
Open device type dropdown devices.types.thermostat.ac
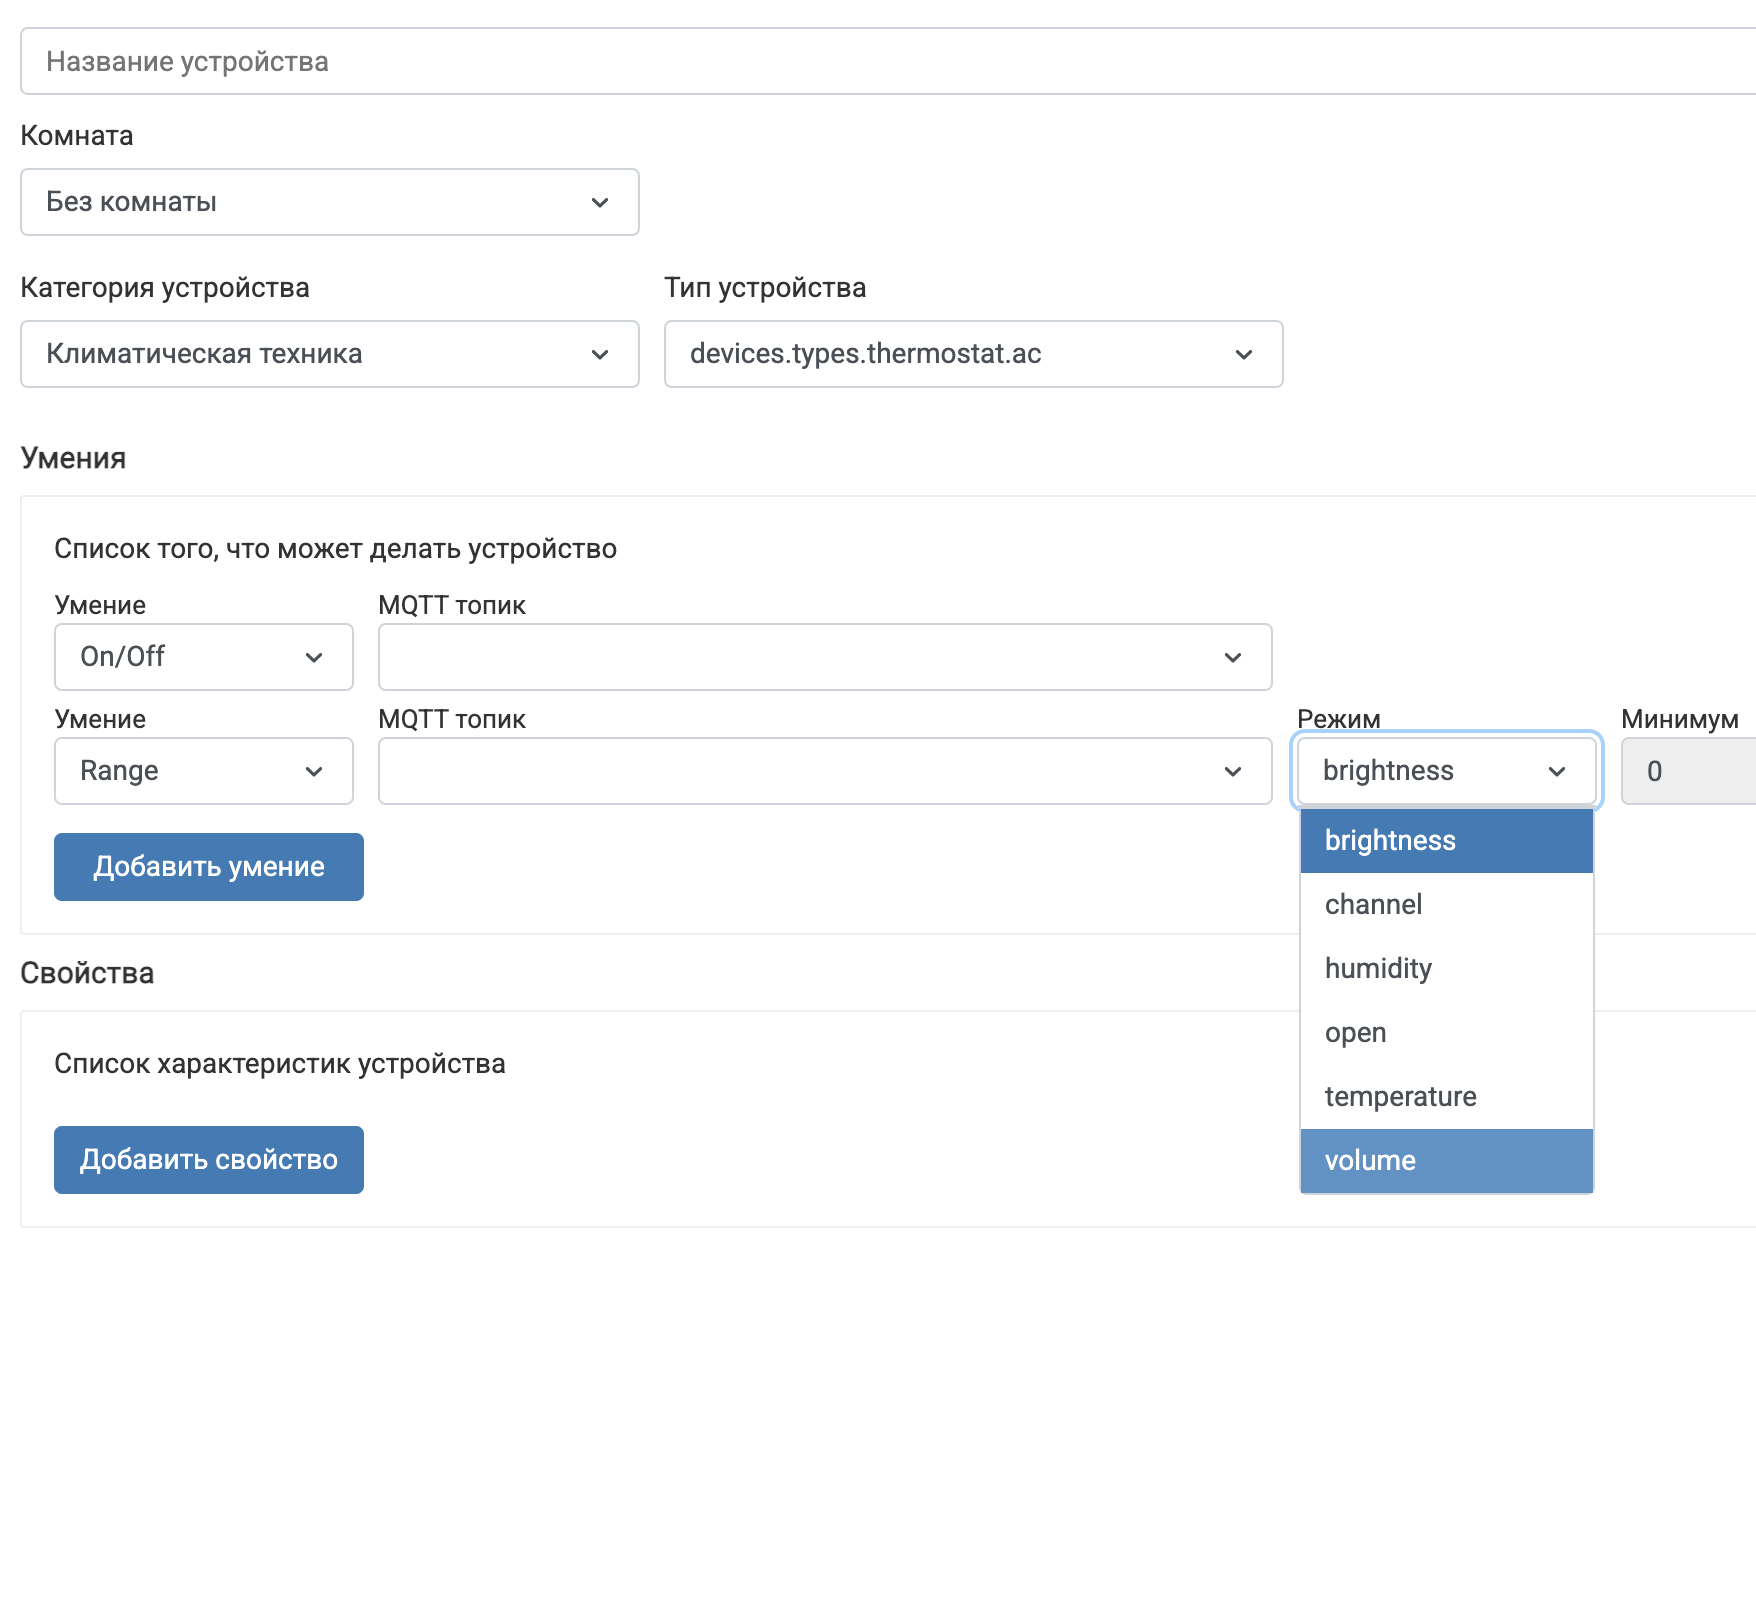pyautogui.click(x=972, y=354)
